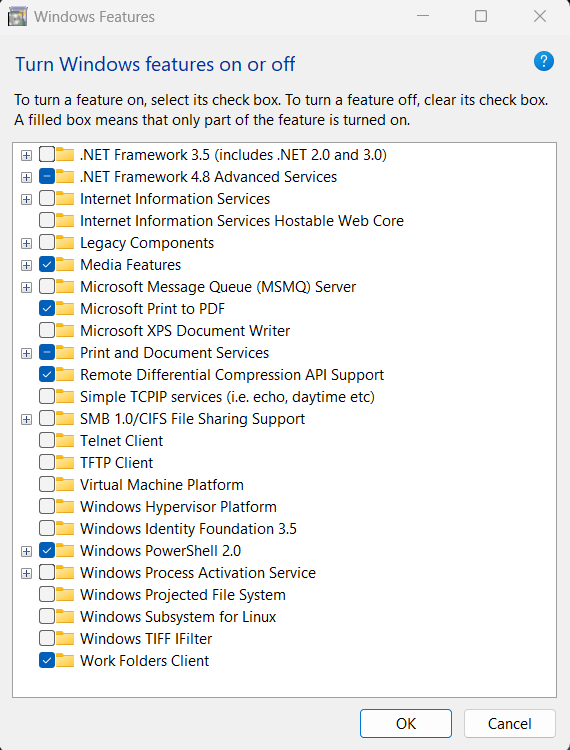Expand .NET Framework 4.8 Advanced Services
The width and height of the screenshot is (570, 750).
pyautogui.click(x=26, y=177)
